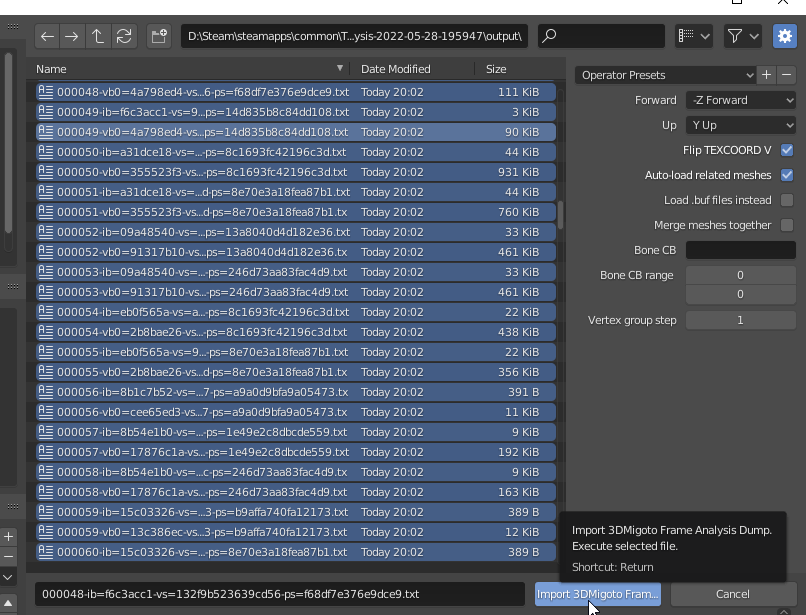Select file 000054-vb0=2b8bae26 in list
Image resolution: width=806 pixels, height=615 pixels.
(x=296, y=332)
